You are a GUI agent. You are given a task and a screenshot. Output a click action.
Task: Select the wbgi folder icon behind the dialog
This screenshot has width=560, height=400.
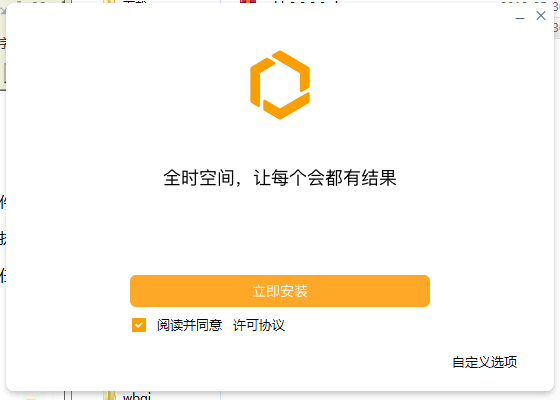pyautogui.click(x=109, y=396)
